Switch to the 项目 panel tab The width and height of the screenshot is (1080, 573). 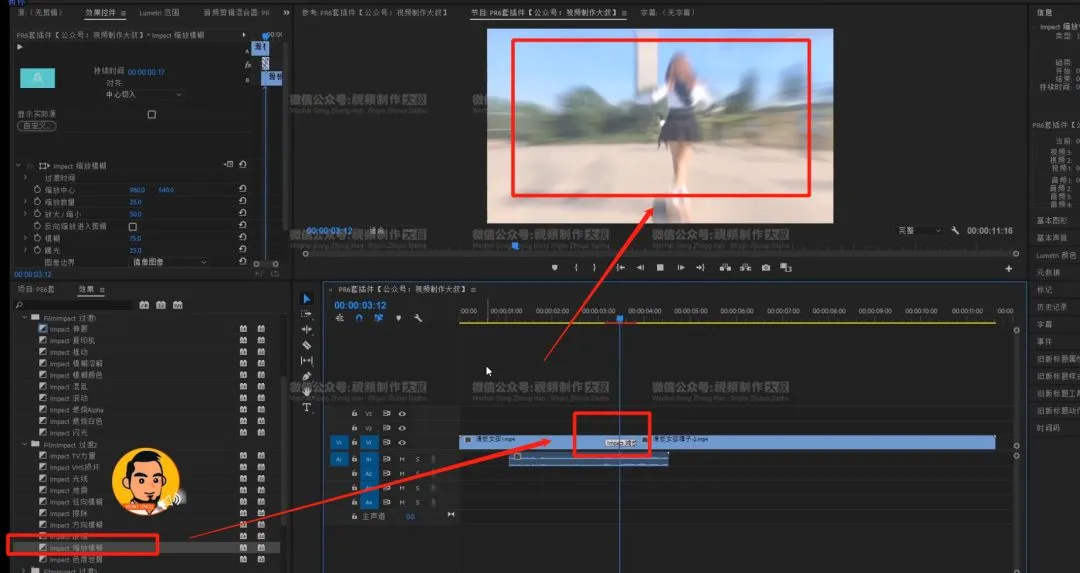(x=36, y=289)
